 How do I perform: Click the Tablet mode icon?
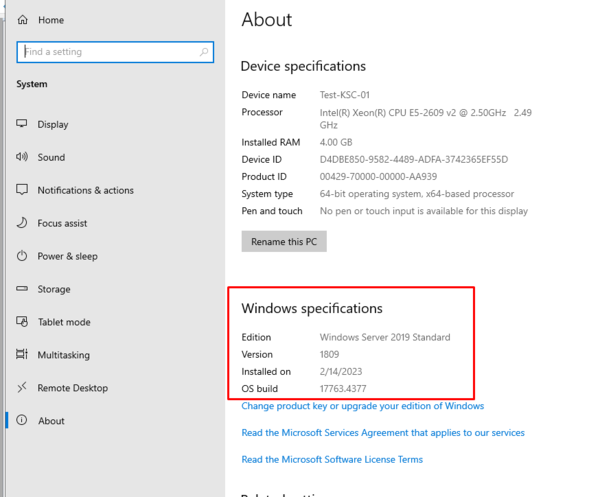(22, 323)
